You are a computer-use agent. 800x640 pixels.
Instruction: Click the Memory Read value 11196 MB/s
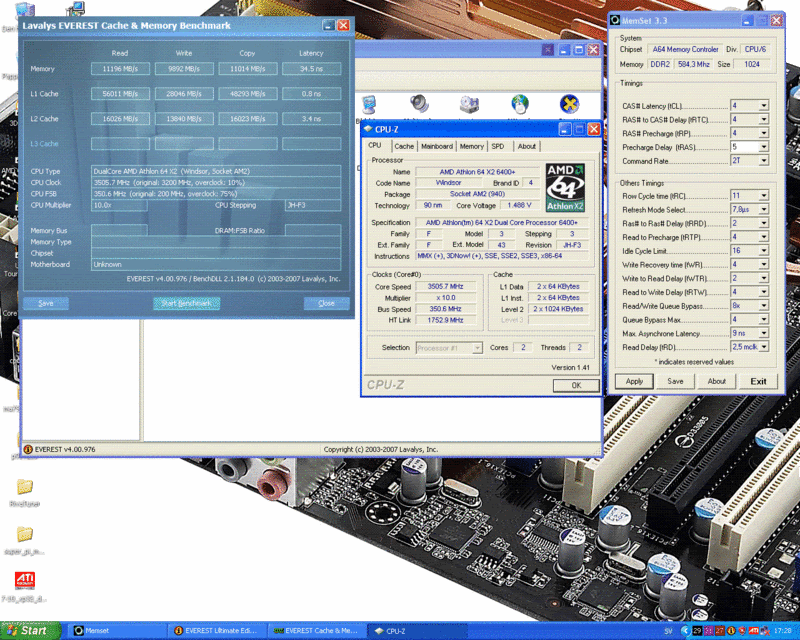click(x=120, y=68)
